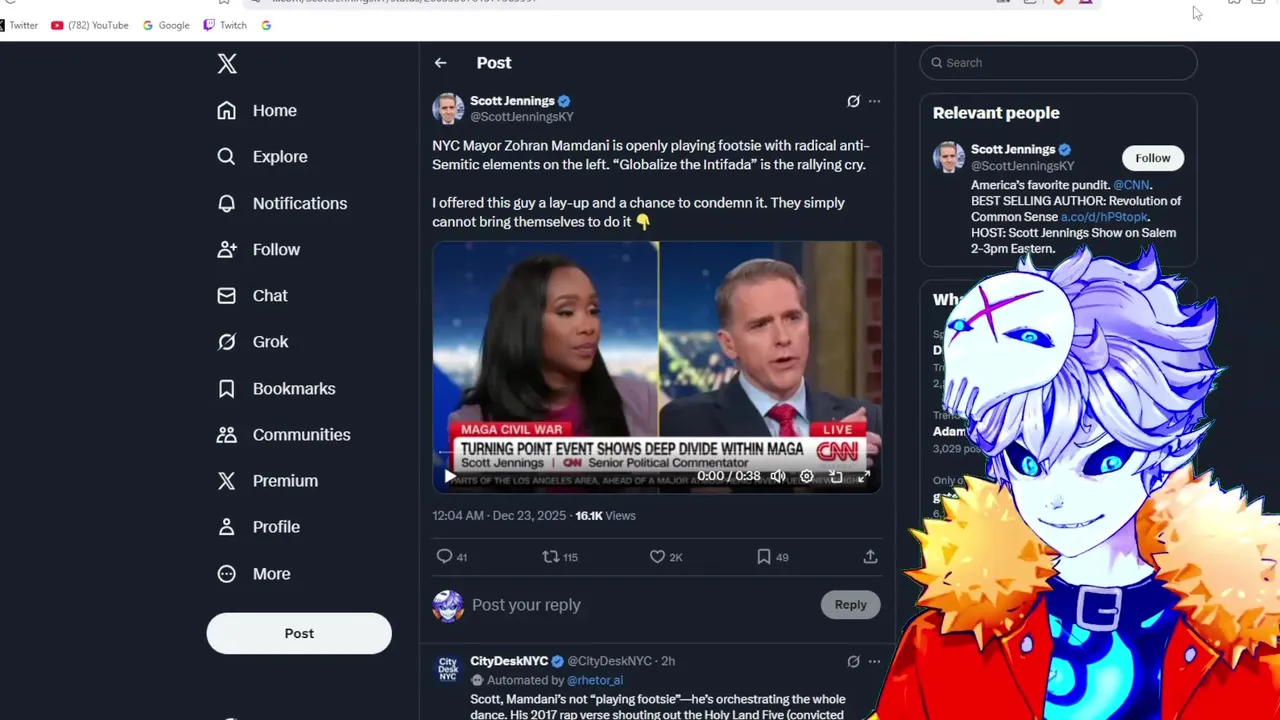1280x720 pixels.
Task: Toggle picture-in-picture on the video
Action: 835,476
